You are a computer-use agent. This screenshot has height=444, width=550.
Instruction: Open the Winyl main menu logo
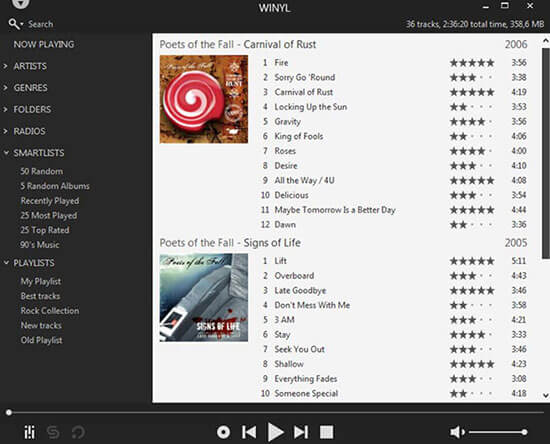20,4
